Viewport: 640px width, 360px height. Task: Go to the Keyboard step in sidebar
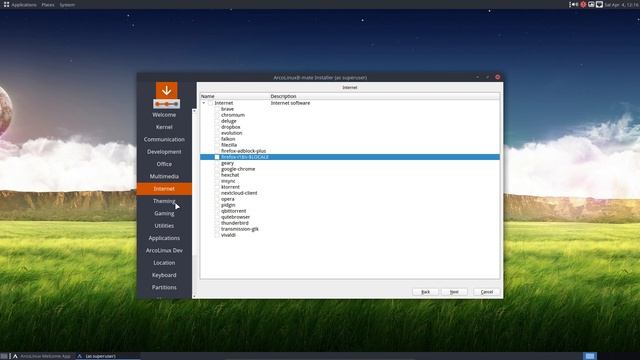[164, 275]
